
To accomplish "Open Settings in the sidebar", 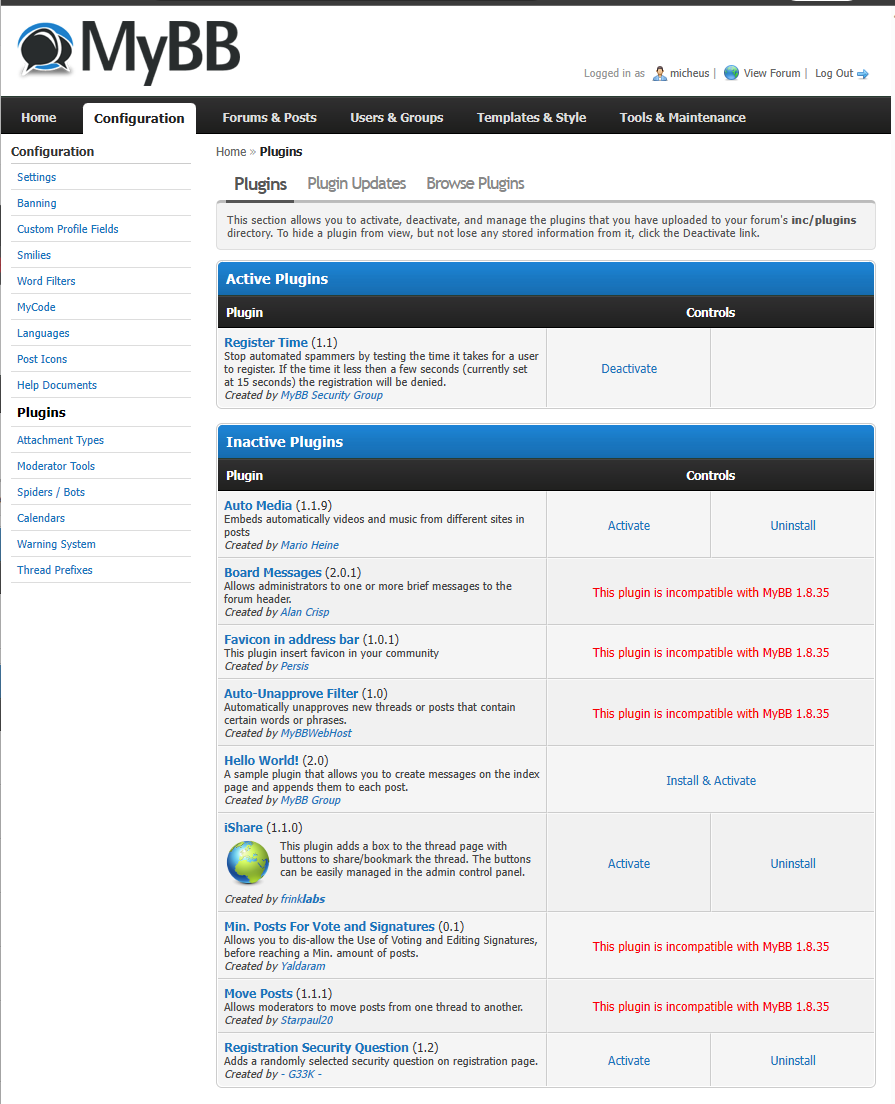I will [37, 177].
